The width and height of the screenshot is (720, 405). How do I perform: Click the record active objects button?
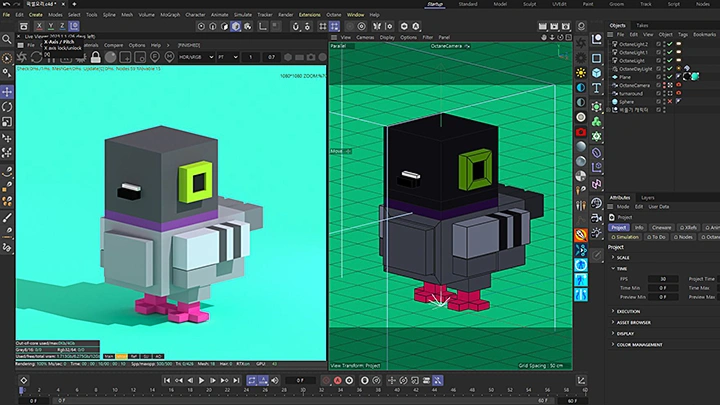(x=326, y=380)
